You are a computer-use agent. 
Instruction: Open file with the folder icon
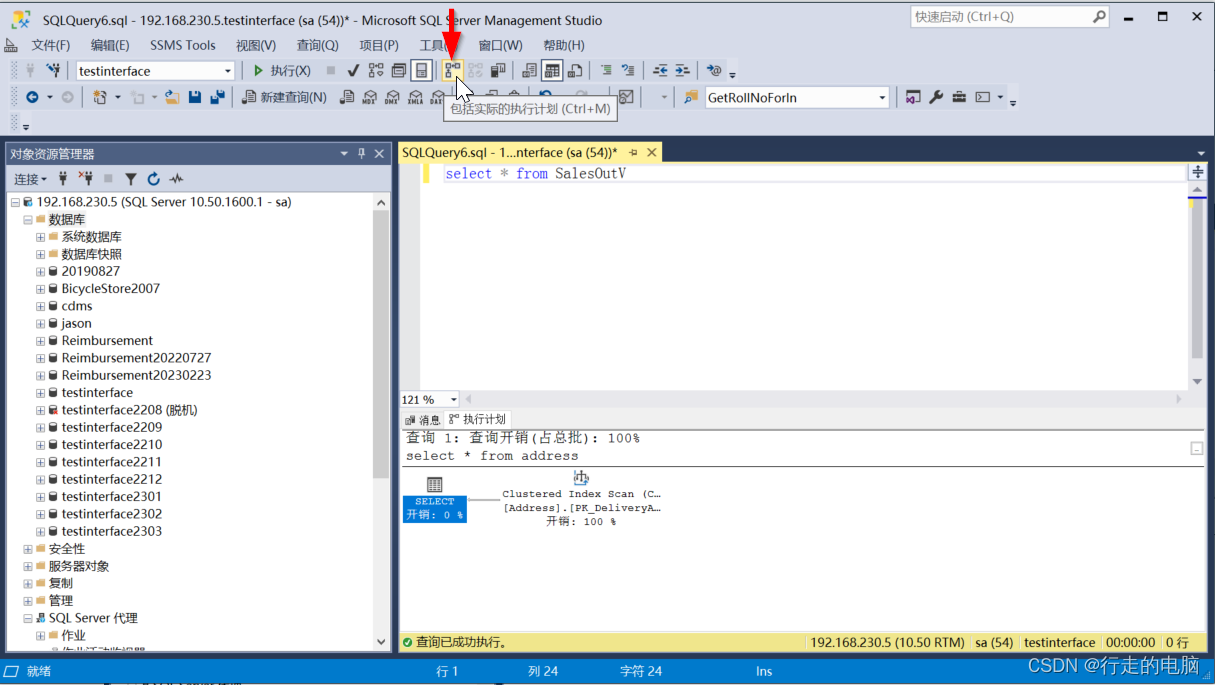(x=172, y=97)
